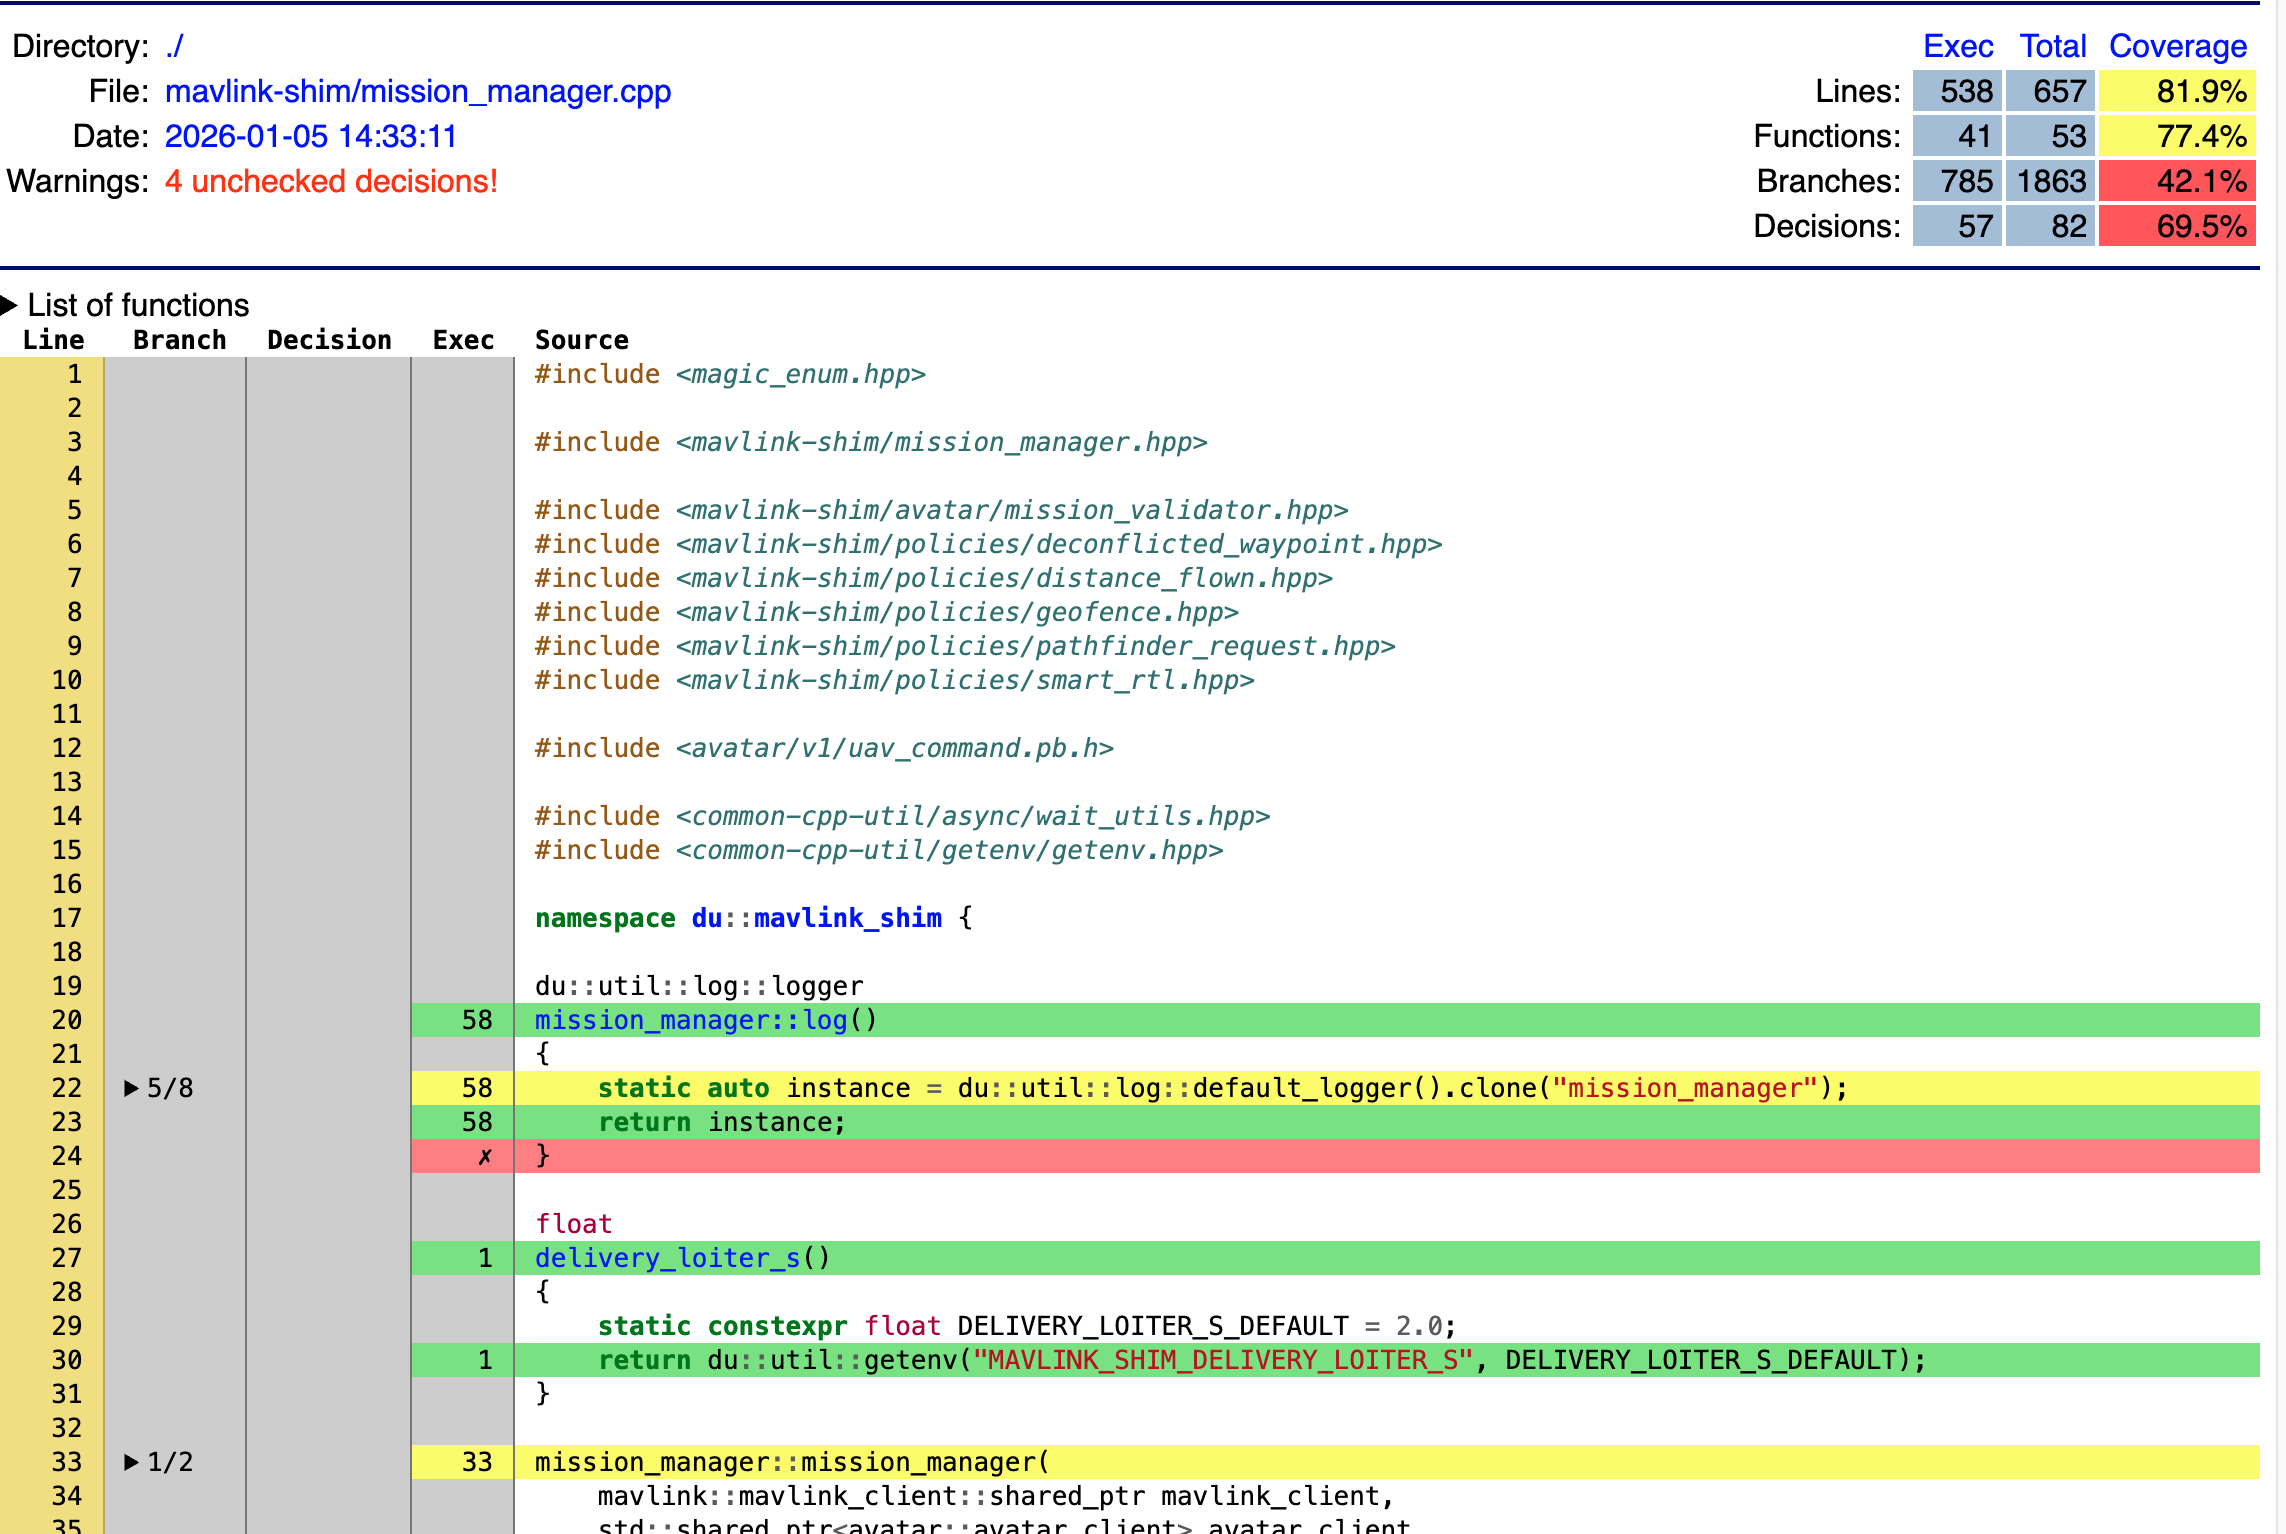The image size is (2286, 1534).
Task: Click the Lines exec value 538
Action: pos(1957,91)
